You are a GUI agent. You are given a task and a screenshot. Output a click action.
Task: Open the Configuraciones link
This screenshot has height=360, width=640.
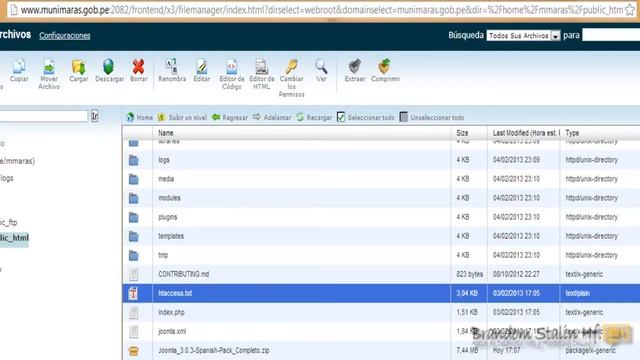coord(64,36)
